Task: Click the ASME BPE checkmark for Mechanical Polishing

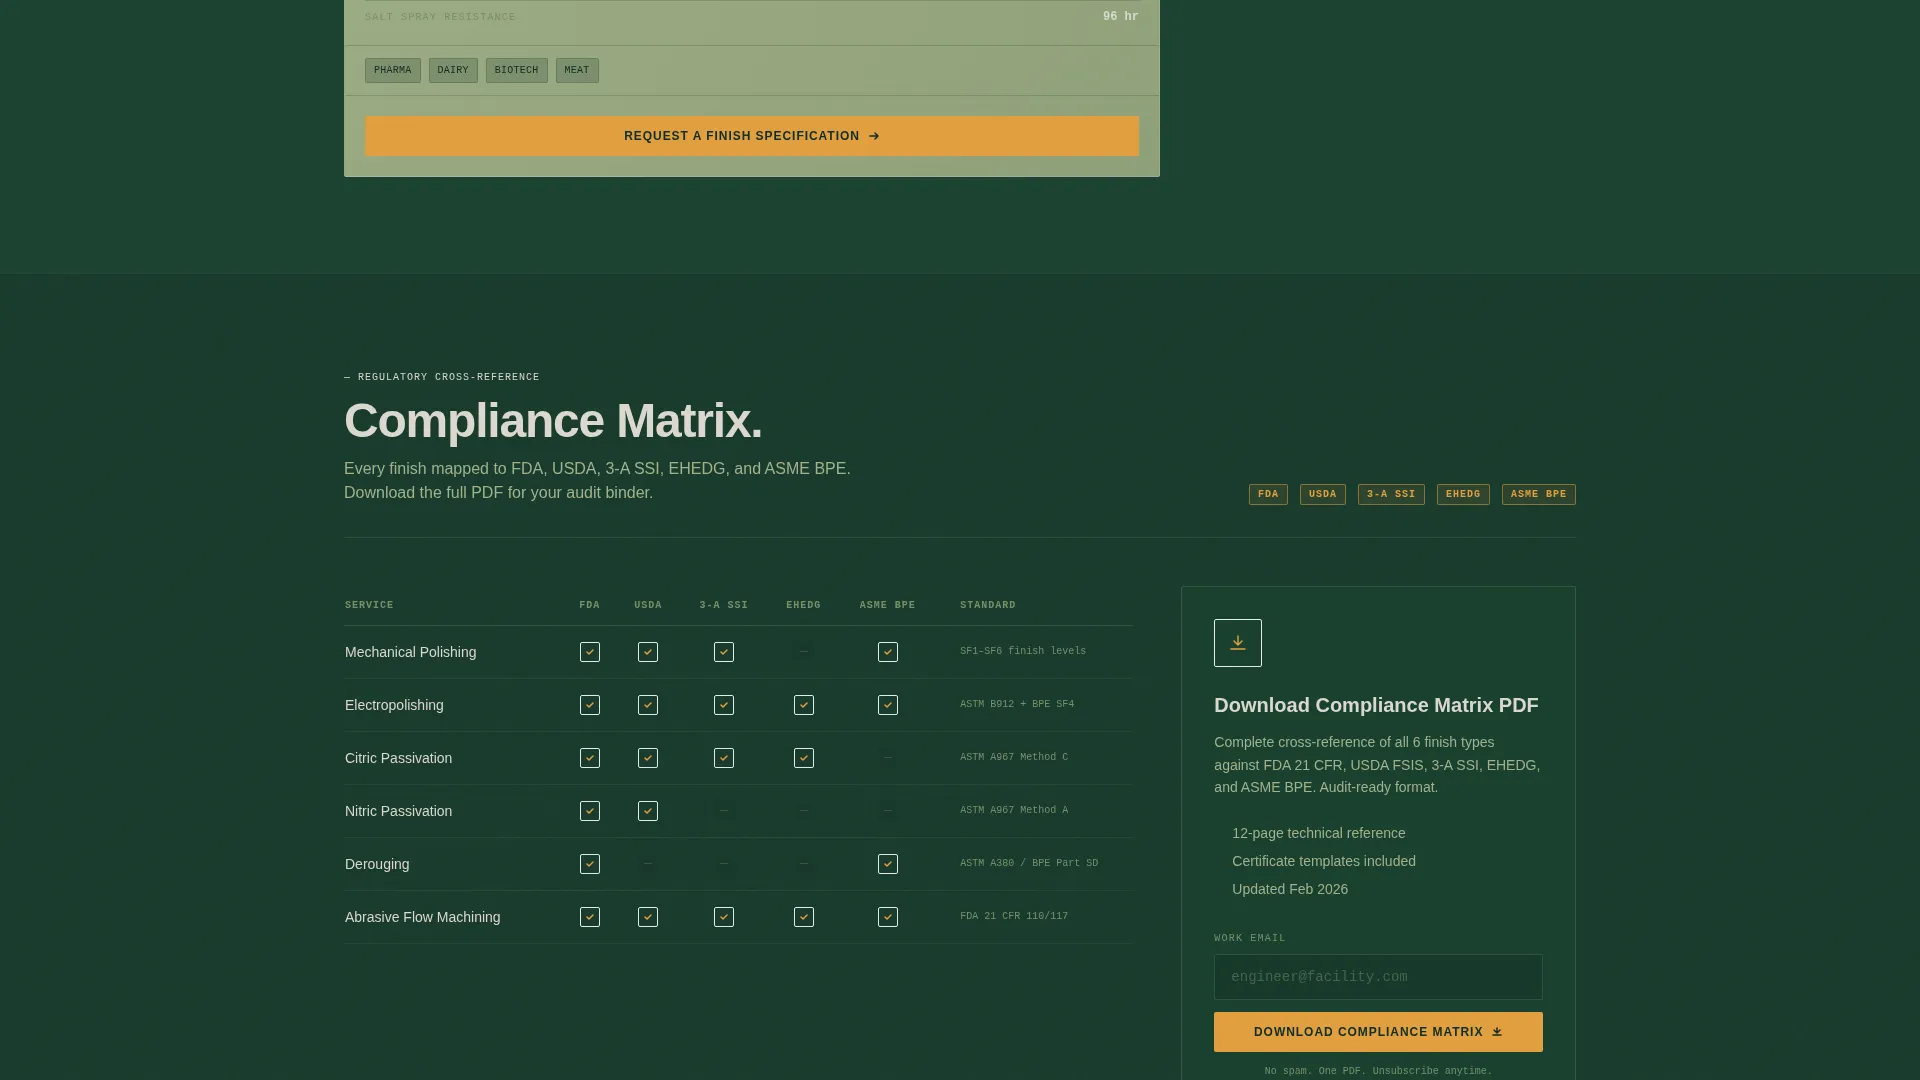Action: point(888,652)
